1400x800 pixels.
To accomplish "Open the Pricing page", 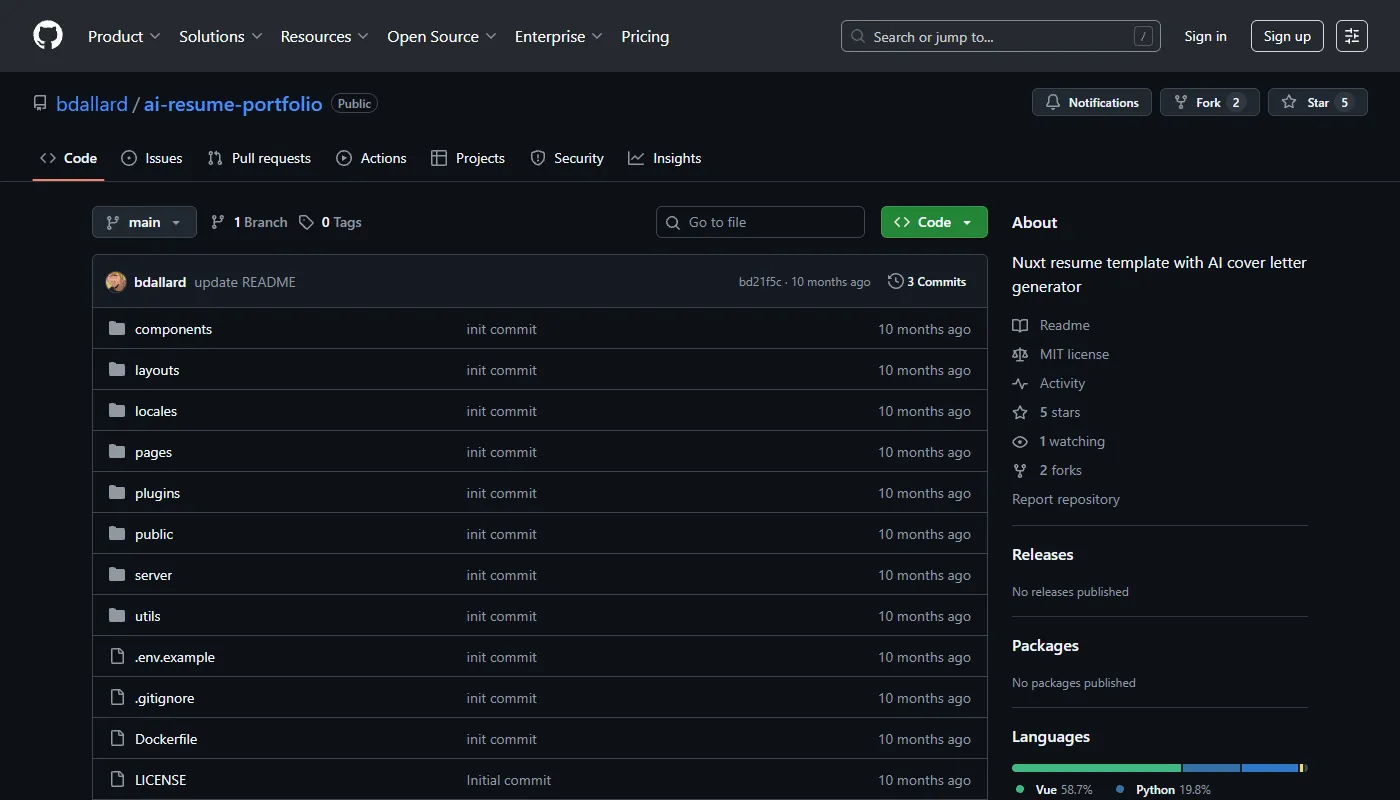I will (x=645, y=36).
